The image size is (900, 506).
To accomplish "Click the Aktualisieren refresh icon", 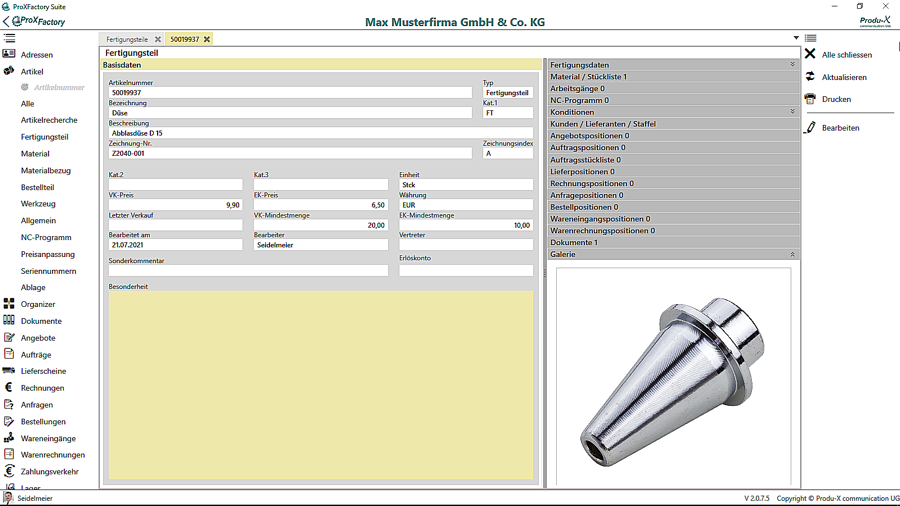I will click(x=810, y=77).
